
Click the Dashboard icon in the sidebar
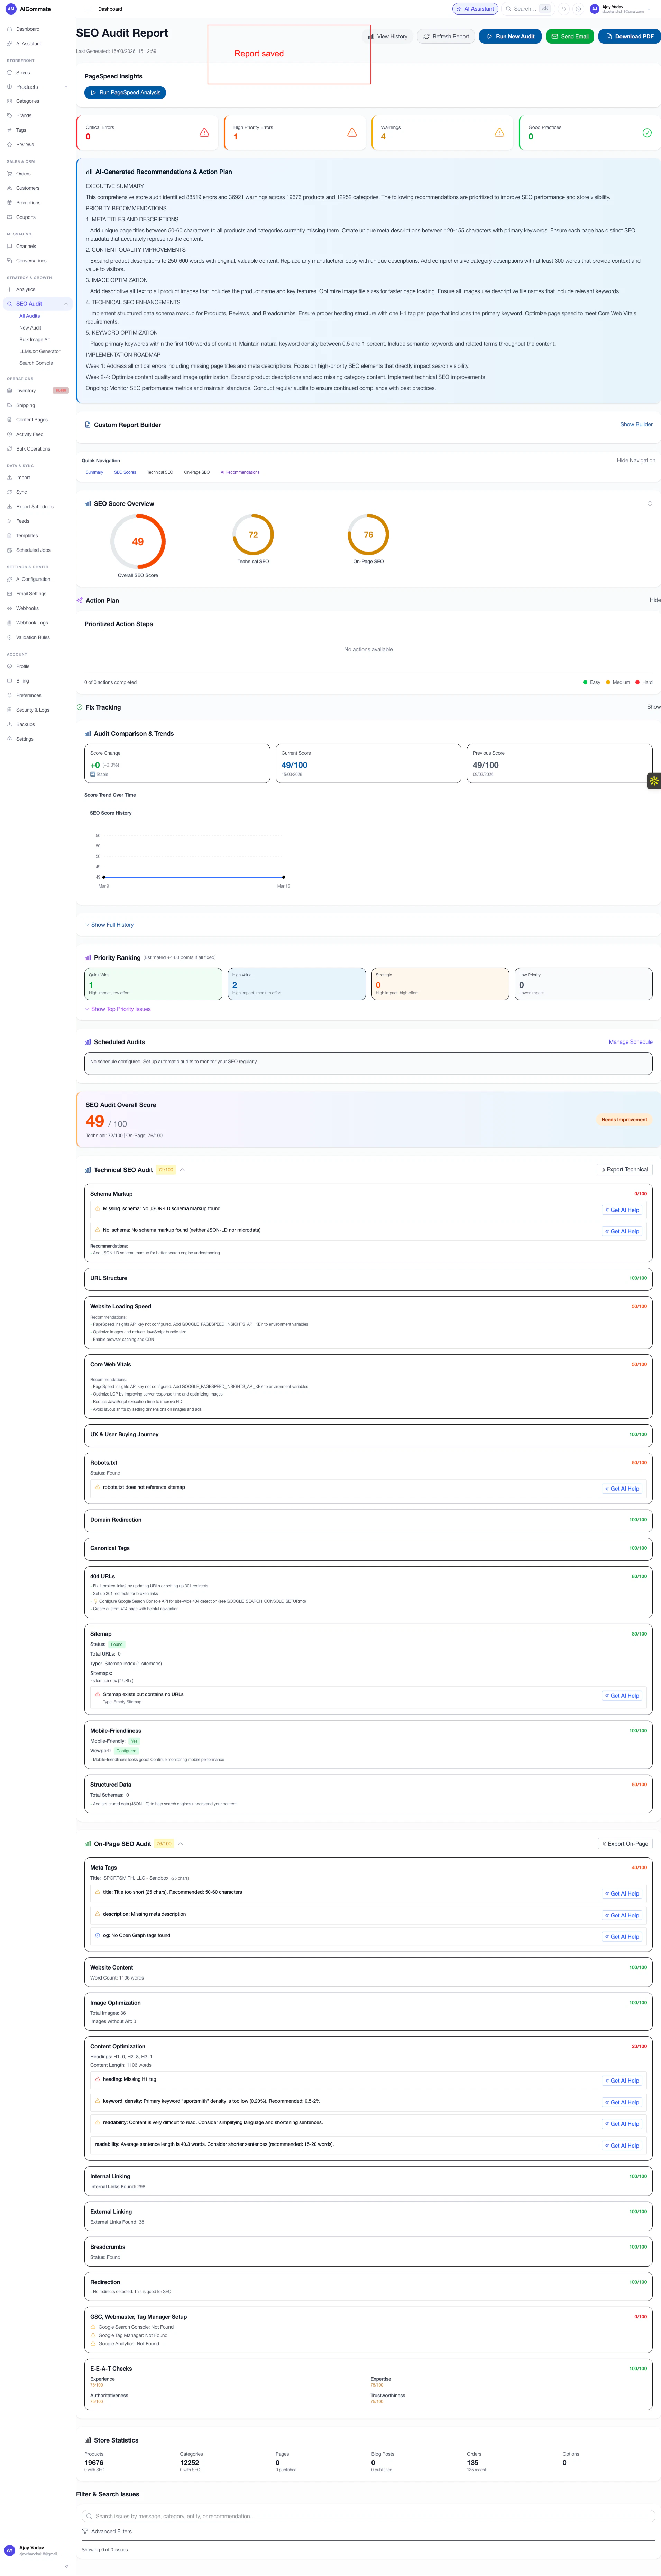pyautogui.click(x=9, y=29)
